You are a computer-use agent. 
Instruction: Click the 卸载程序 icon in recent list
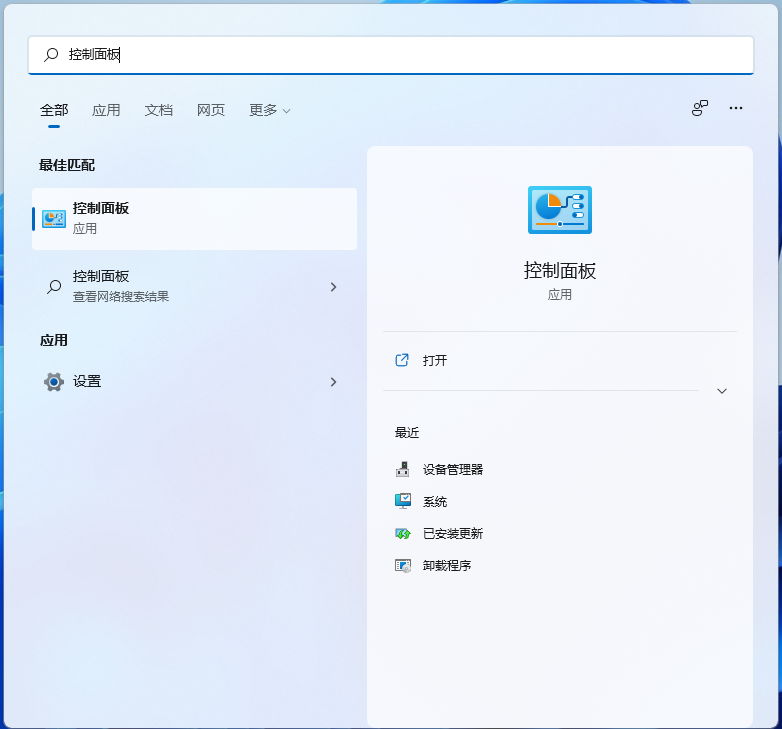tap(403, 566)
